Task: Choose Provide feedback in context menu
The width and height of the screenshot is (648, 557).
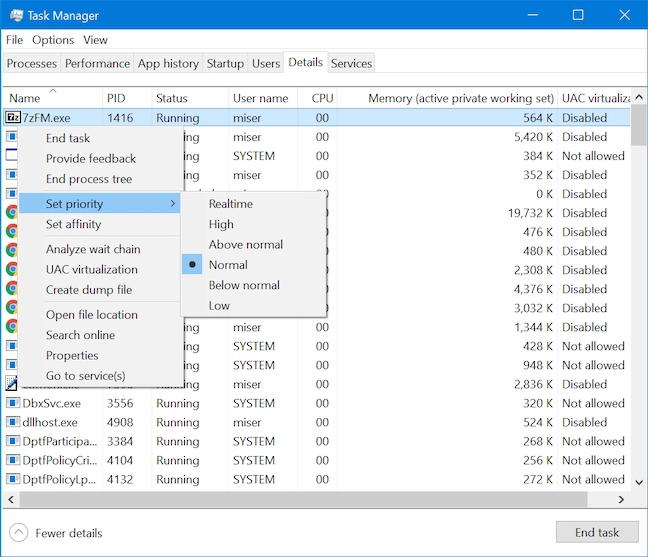Action: pos(91,158)
